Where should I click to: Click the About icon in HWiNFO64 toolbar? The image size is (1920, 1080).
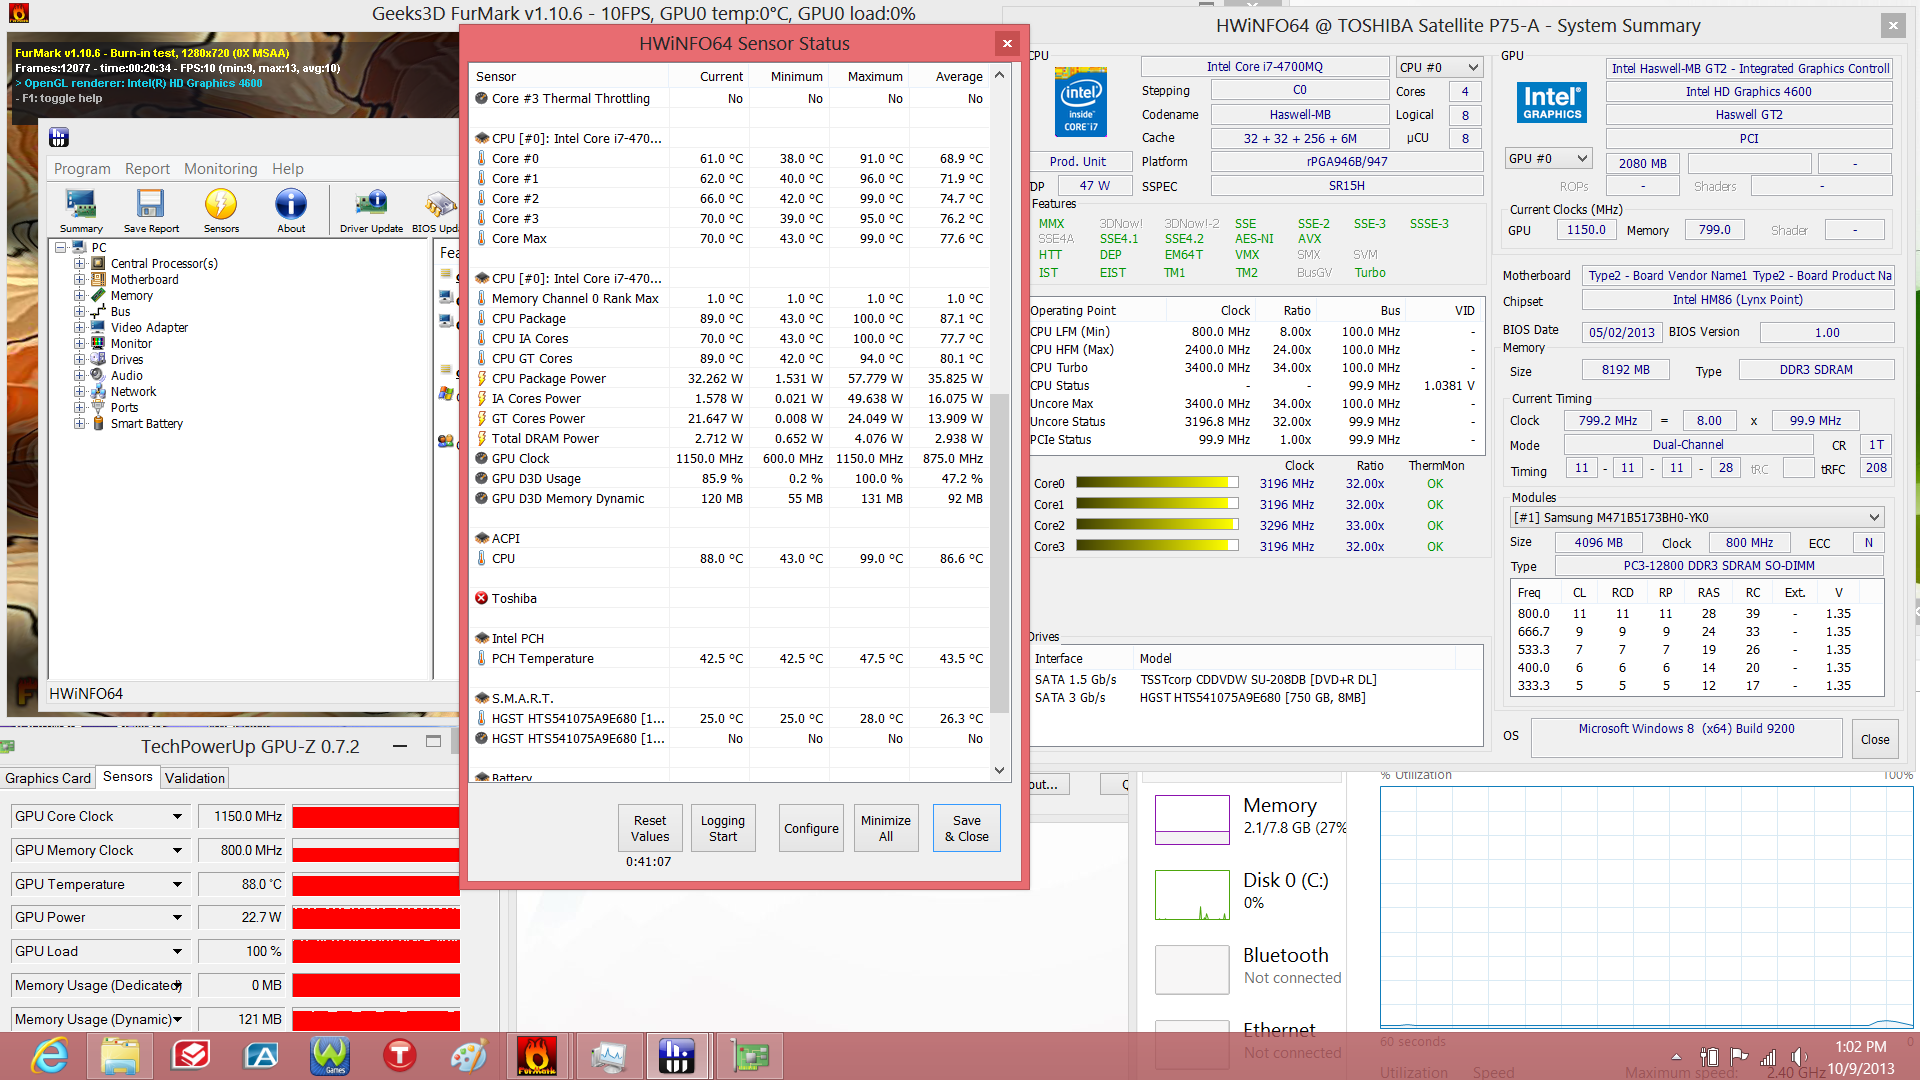(x=291, y=211)
